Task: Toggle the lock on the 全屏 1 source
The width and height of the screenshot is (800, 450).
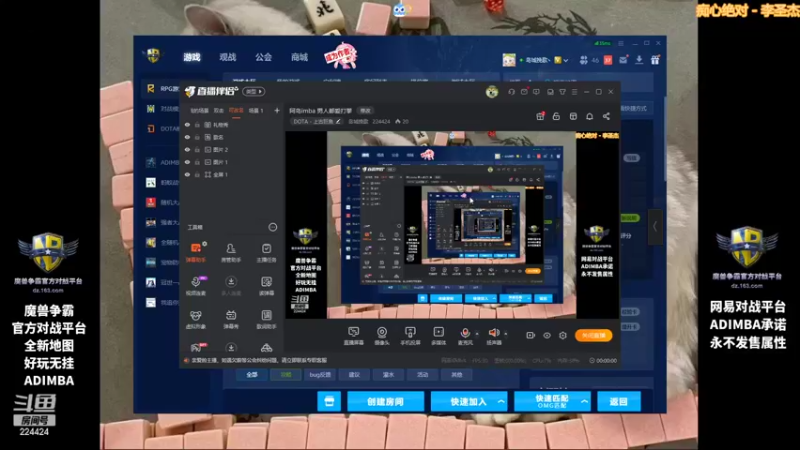Action: pos(197,174)
